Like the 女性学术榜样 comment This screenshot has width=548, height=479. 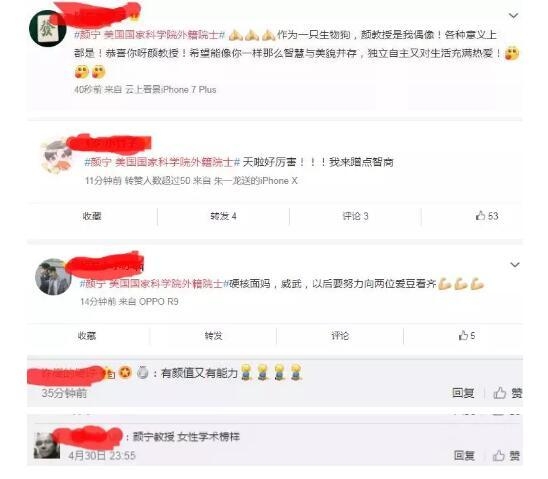coord(506,456)
